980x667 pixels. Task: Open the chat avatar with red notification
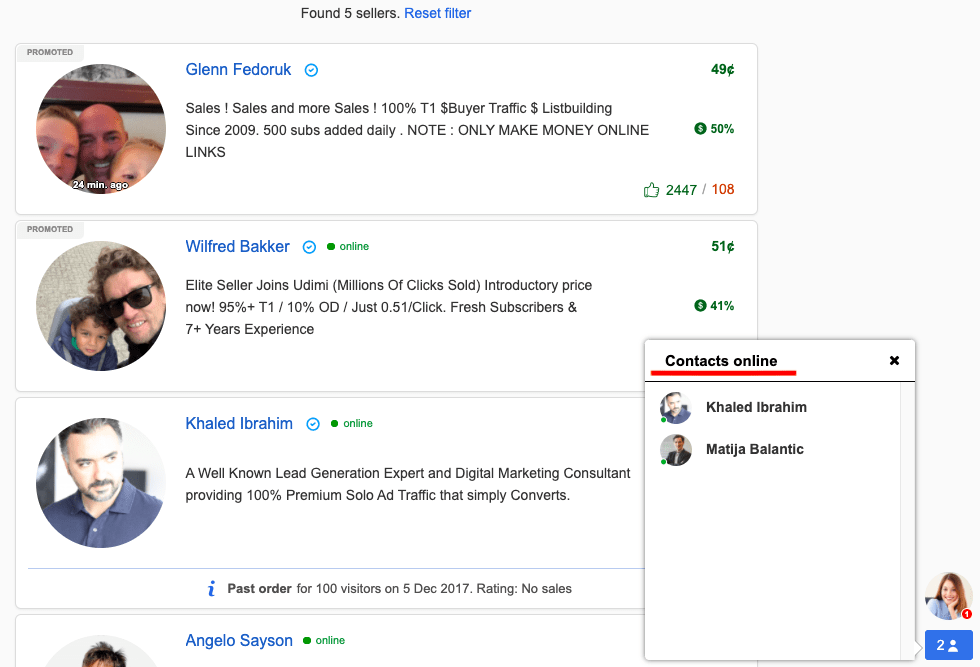click(947, 596)
